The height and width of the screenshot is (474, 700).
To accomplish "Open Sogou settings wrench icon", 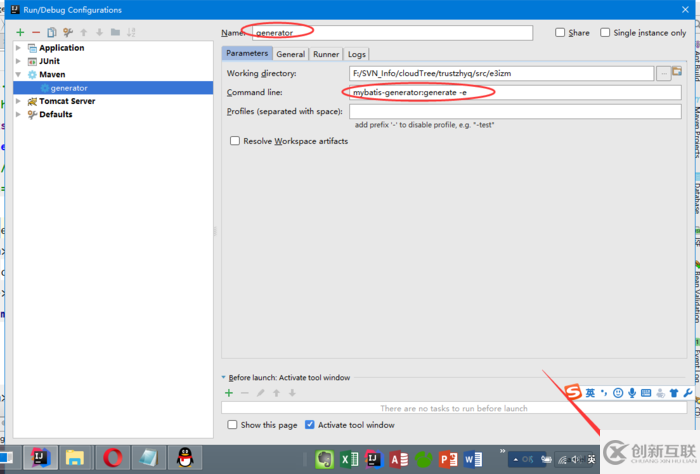I will coord(688,393).
